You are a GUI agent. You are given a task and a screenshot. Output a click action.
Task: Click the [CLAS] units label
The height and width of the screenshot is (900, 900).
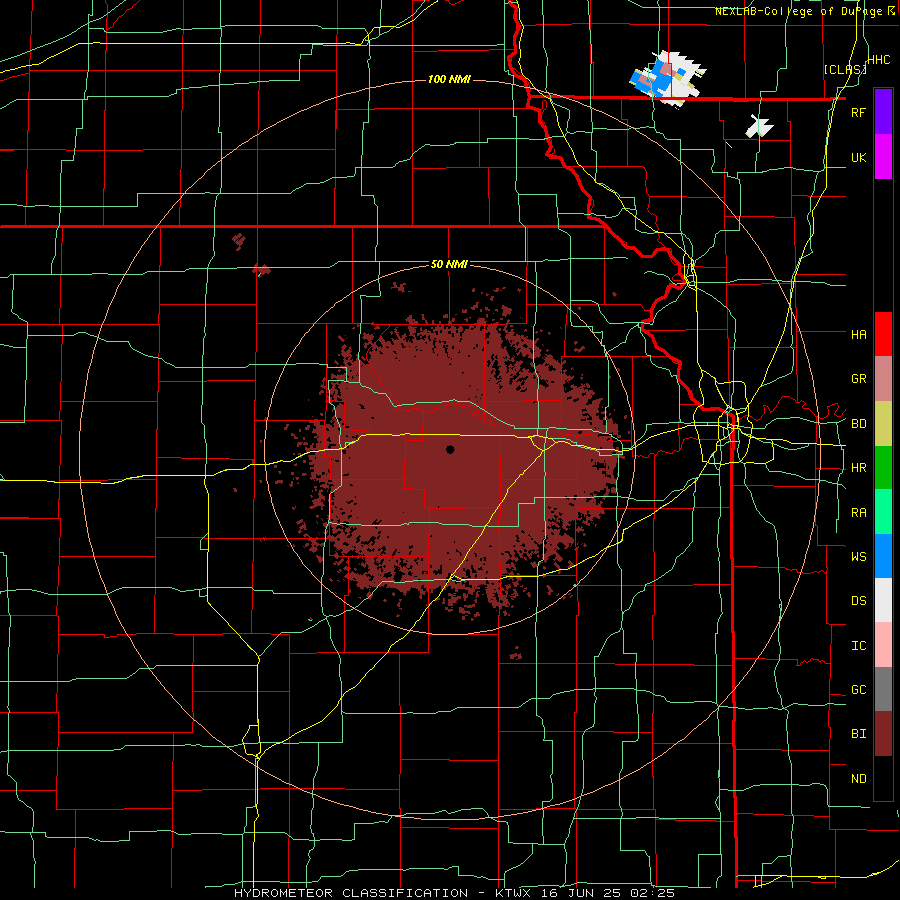point(845,69)
